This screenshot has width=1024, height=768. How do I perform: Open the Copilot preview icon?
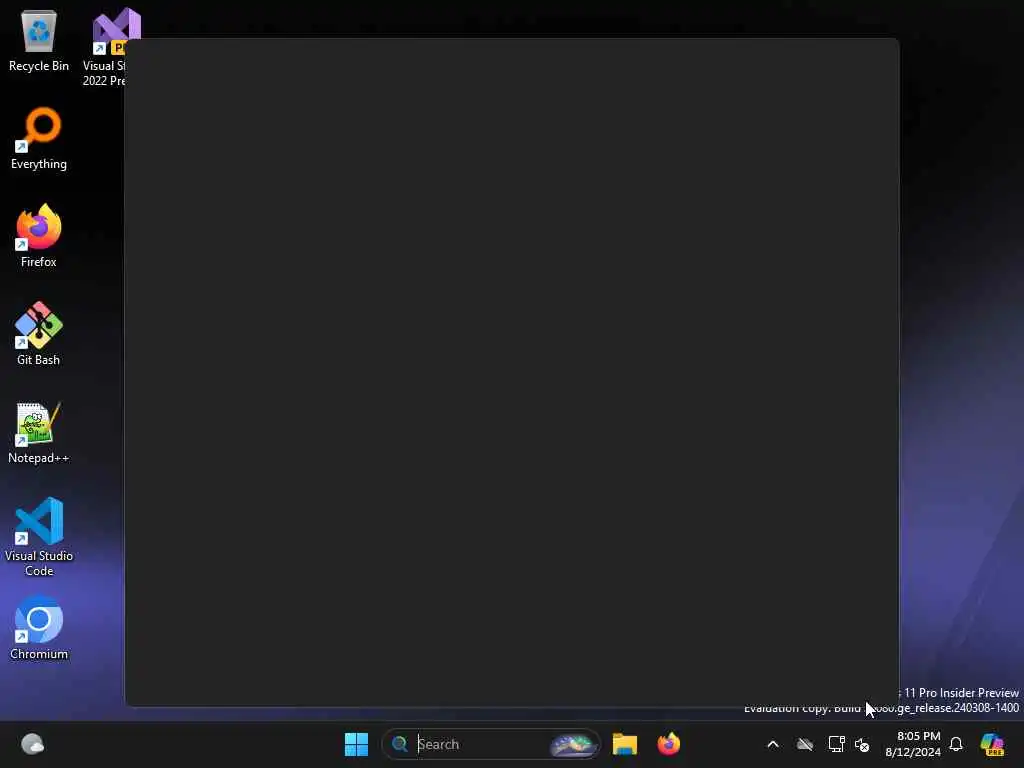click(x=992, y=744)
